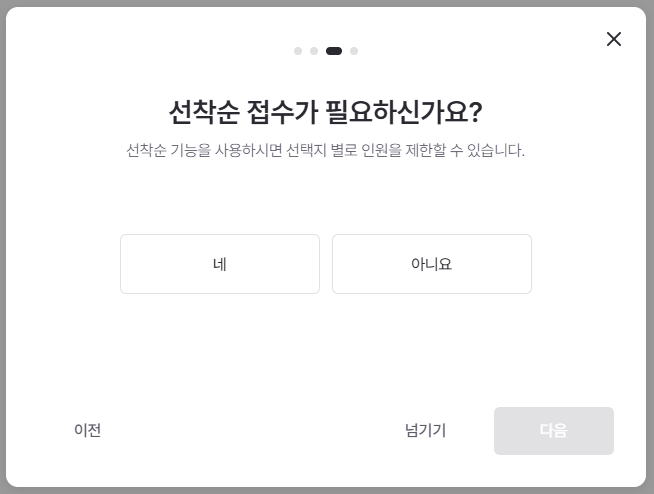Return to the previous wizard step
654x494 pixels.
(88, 430)
